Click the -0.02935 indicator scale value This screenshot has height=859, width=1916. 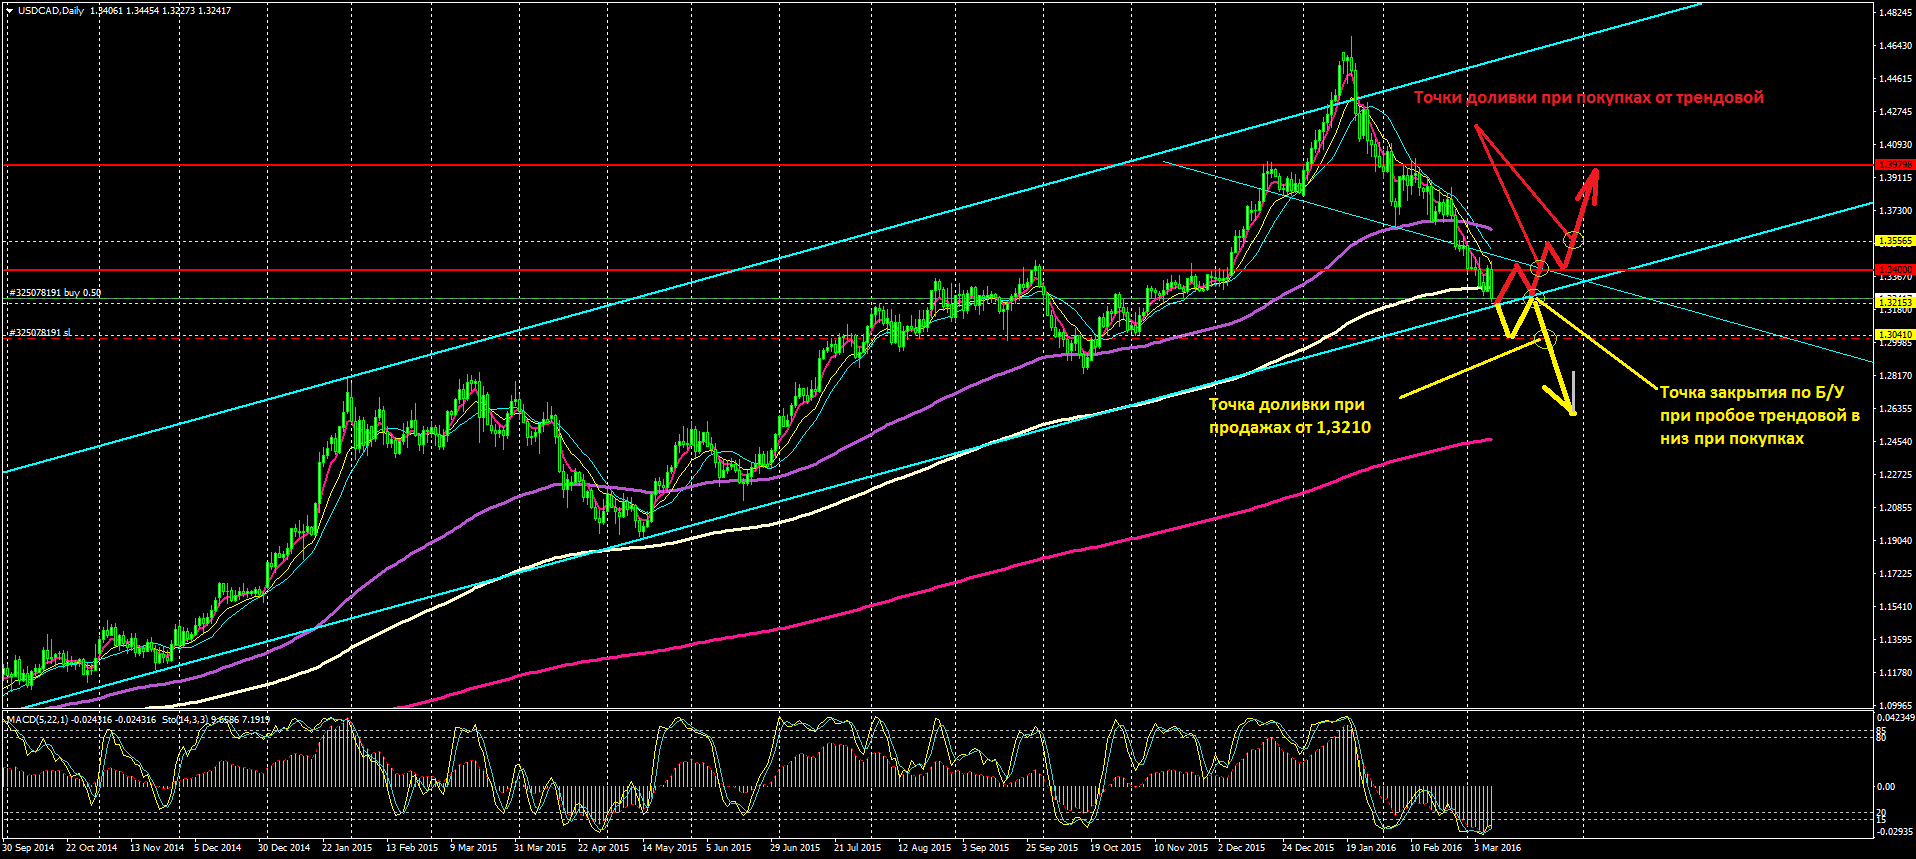(1895, 831)
